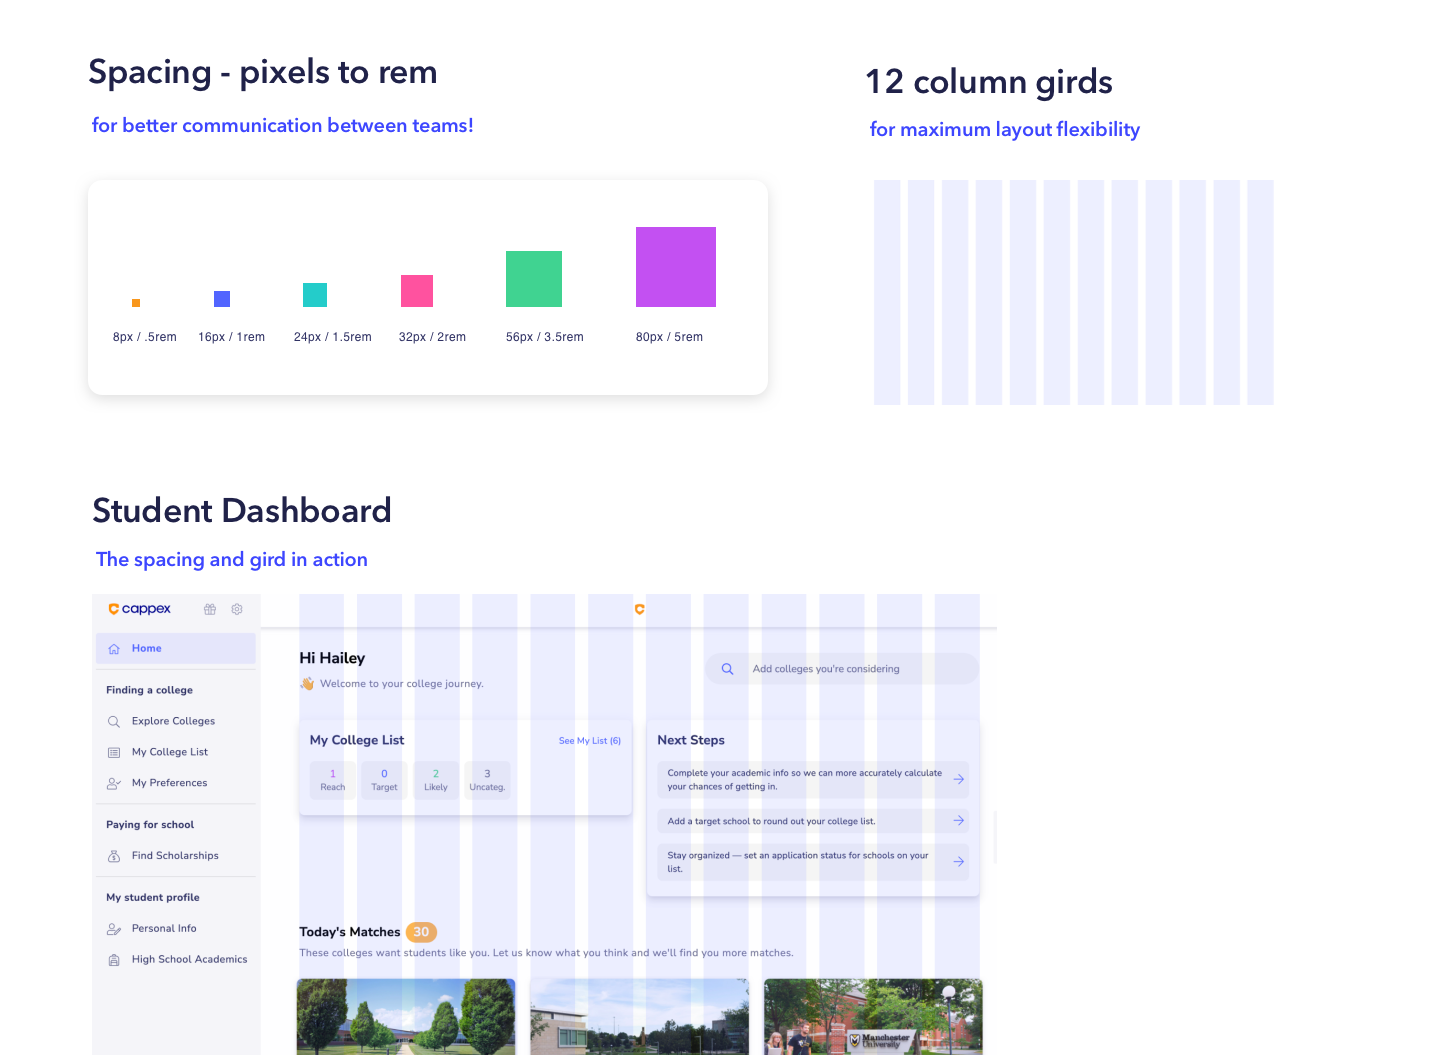1446x1055 pixels.
Task: Click the My student profile section heading
Action: 153,898
